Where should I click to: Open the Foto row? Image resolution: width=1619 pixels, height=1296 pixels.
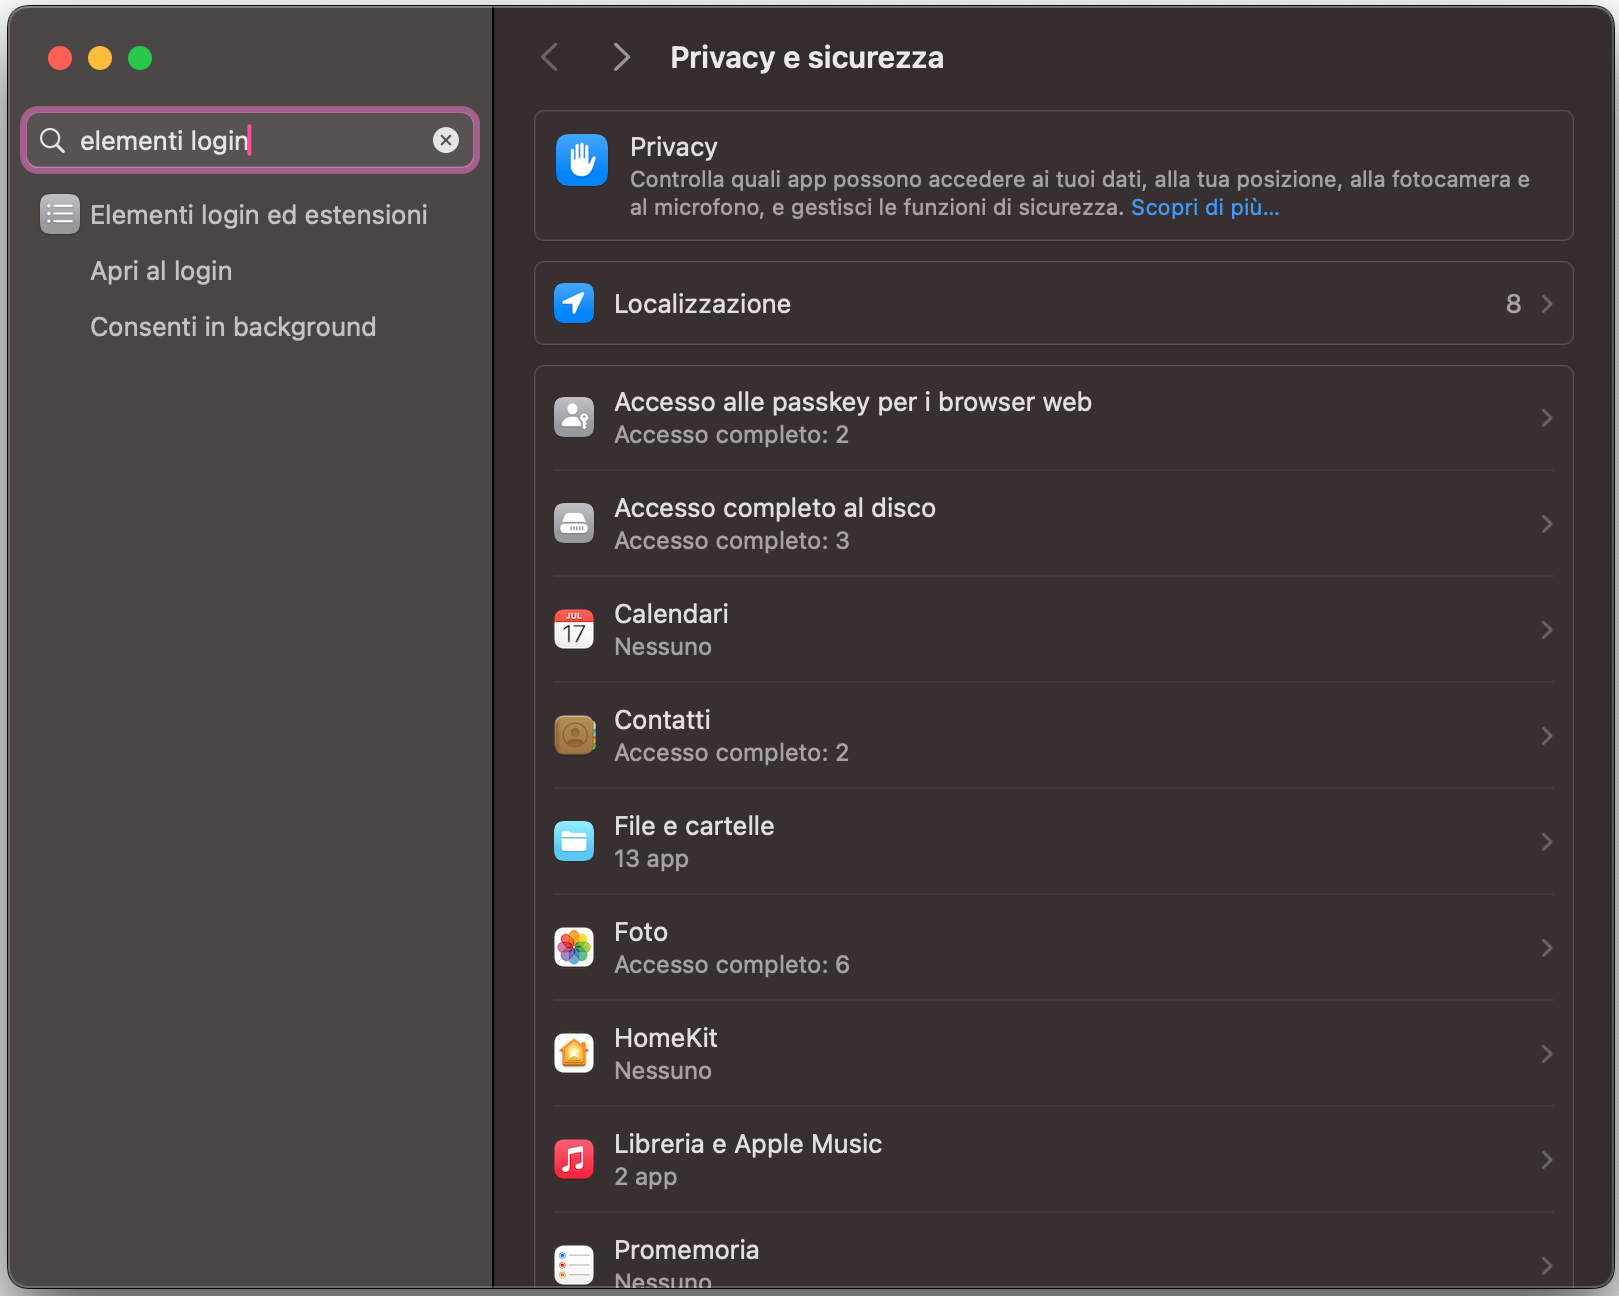1053,948
